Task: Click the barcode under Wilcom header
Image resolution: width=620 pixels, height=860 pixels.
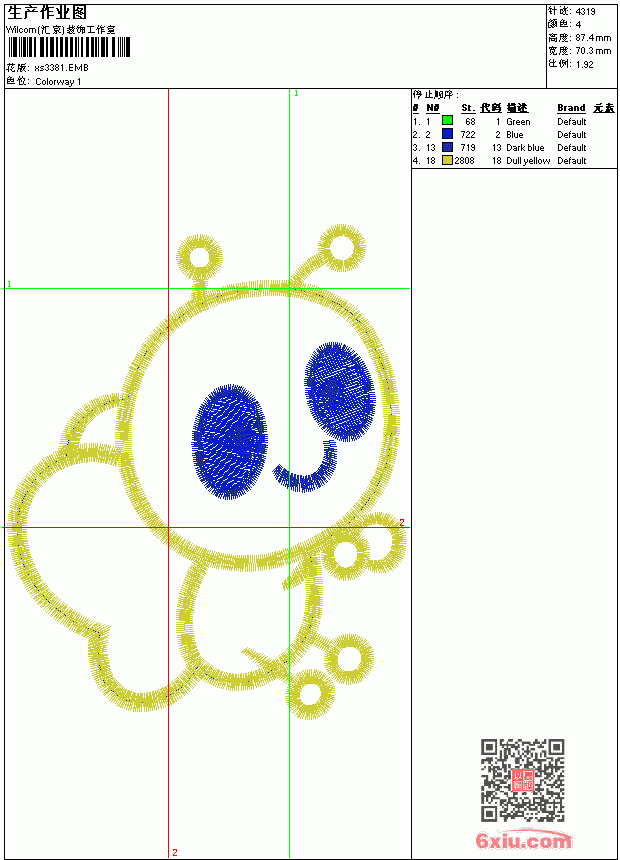Action: tap(69, 47)
